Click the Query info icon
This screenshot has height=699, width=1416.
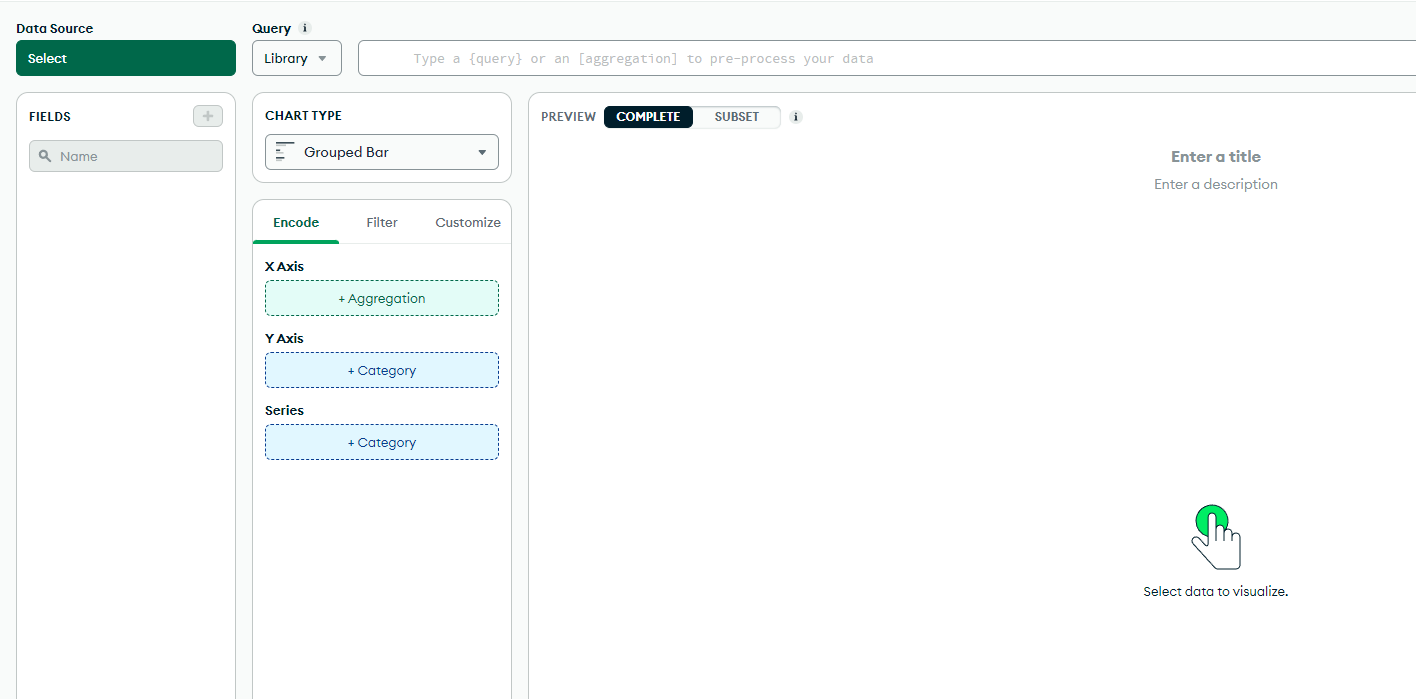[x=305, y=28]
